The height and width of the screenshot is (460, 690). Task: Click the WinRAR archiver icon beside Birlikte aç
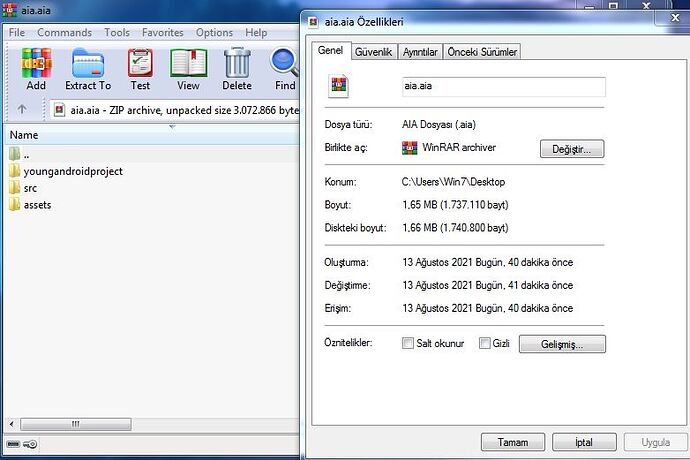(410, 148)
